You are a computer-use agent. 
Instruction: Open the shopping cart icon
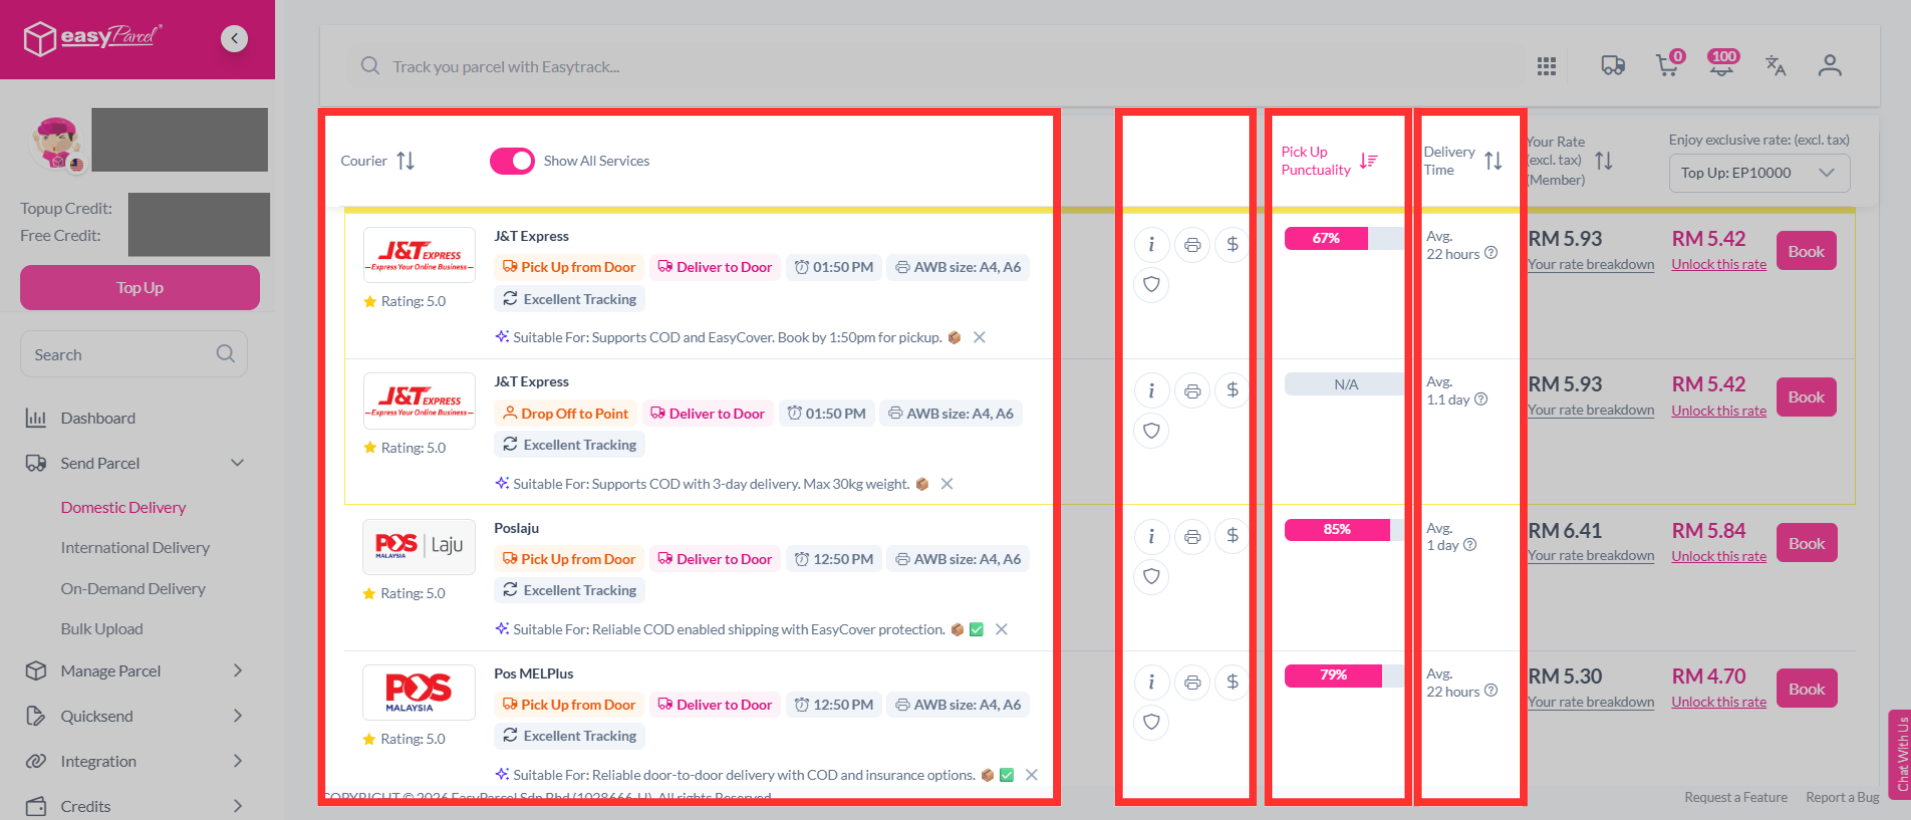tap(1669, 64)
